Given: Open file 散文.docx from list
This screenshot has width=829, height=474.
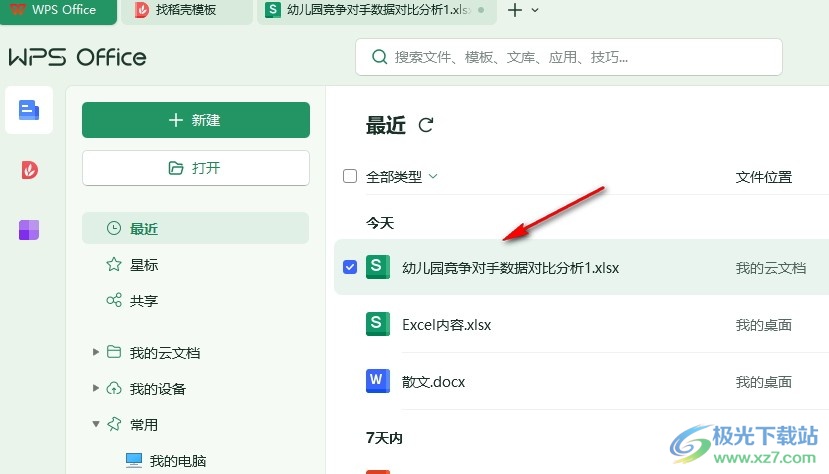Looking at the screenshot, I should 433,382.
